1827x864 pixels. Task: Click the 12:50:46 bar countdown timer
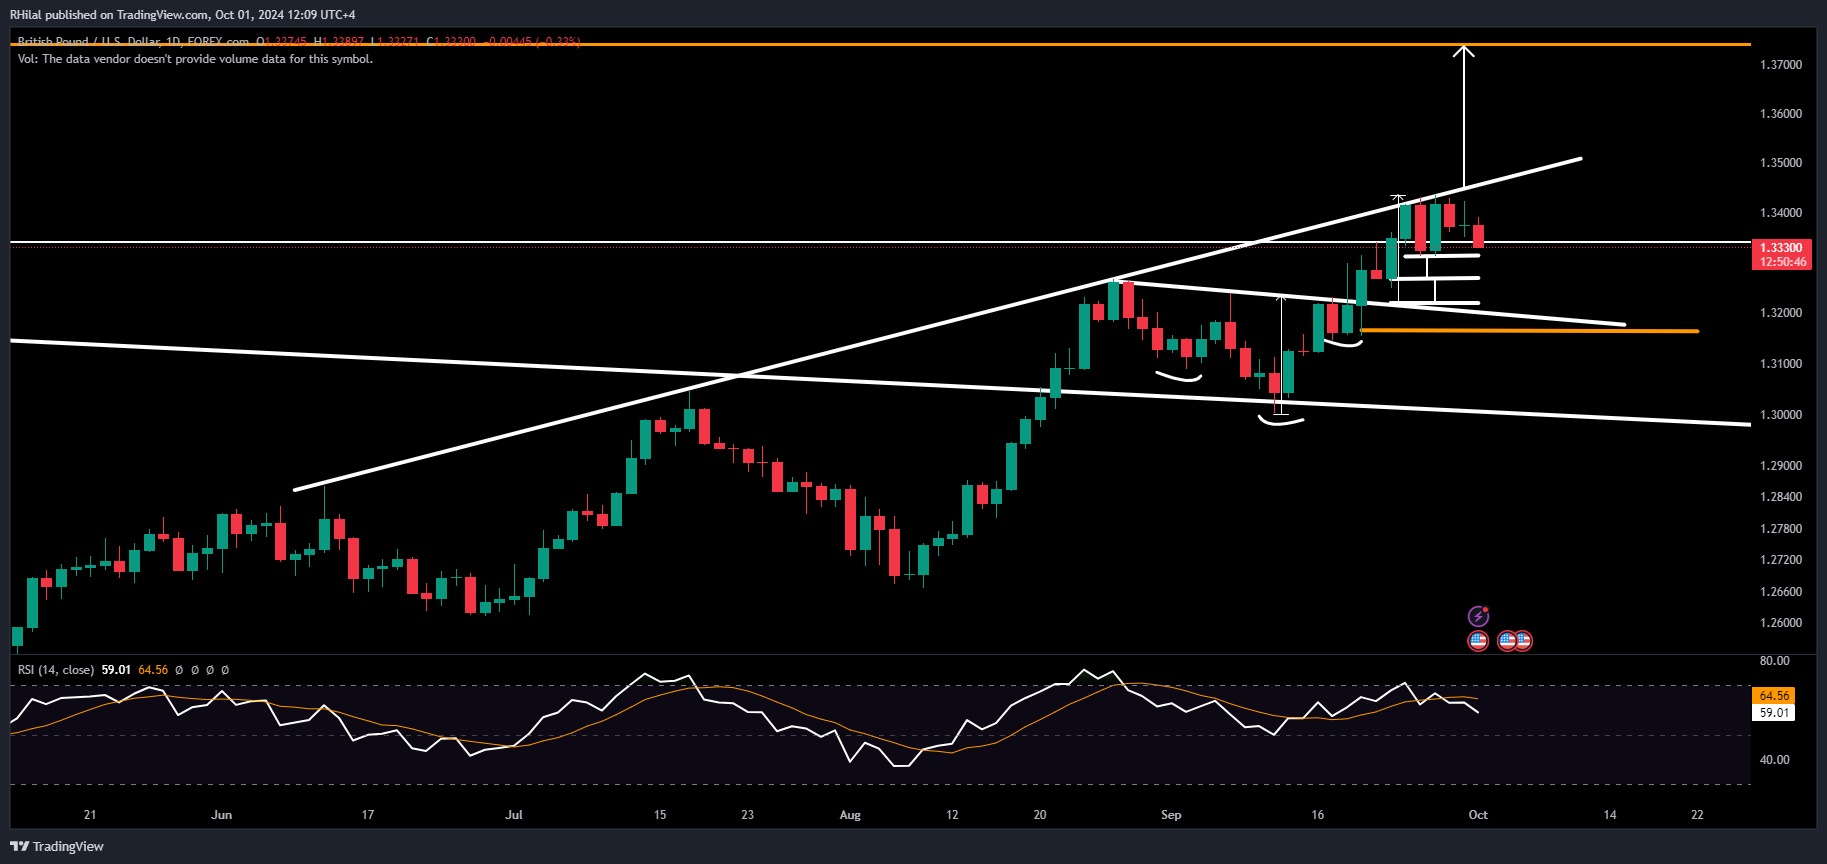[x=1781, y=262]
